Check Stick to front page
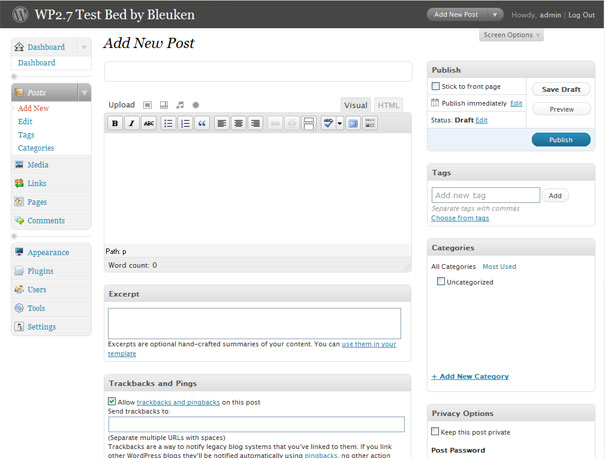Viewport: 605px width, 458px height. (x=436, y=86)
